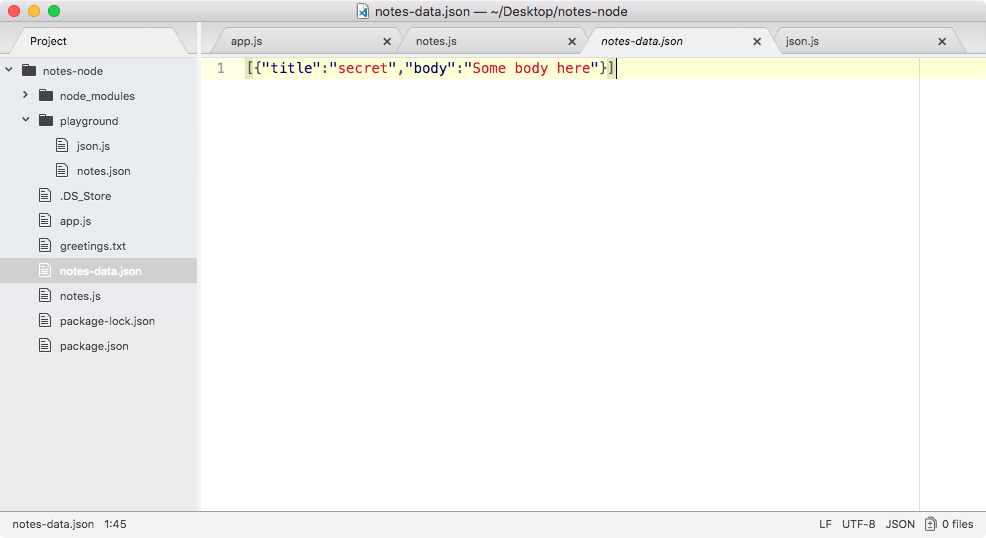Click the playground folder icon
This screenshot has width=986, height=538.
pos(46,120)
